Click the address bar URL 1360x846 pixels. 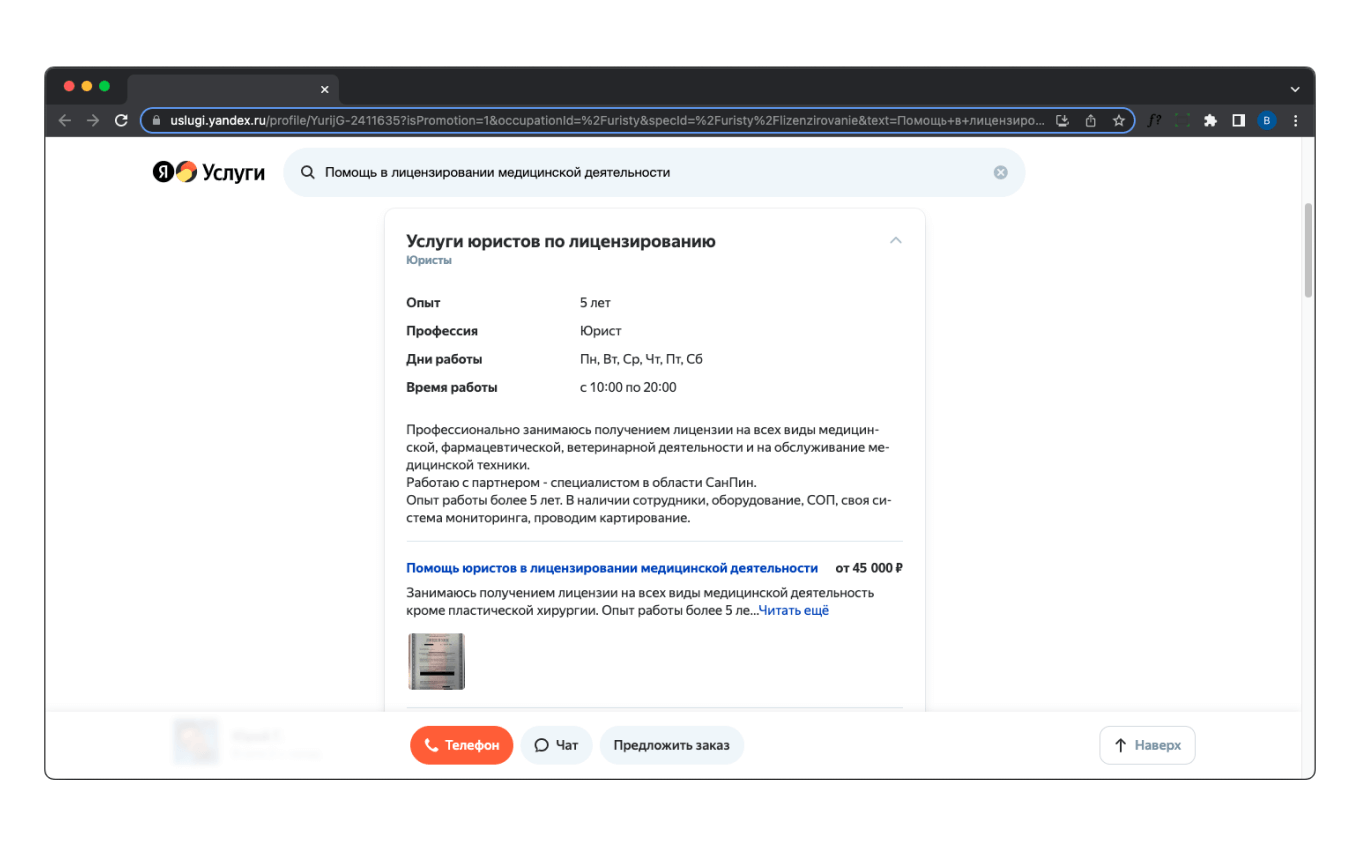click(605, 120)
